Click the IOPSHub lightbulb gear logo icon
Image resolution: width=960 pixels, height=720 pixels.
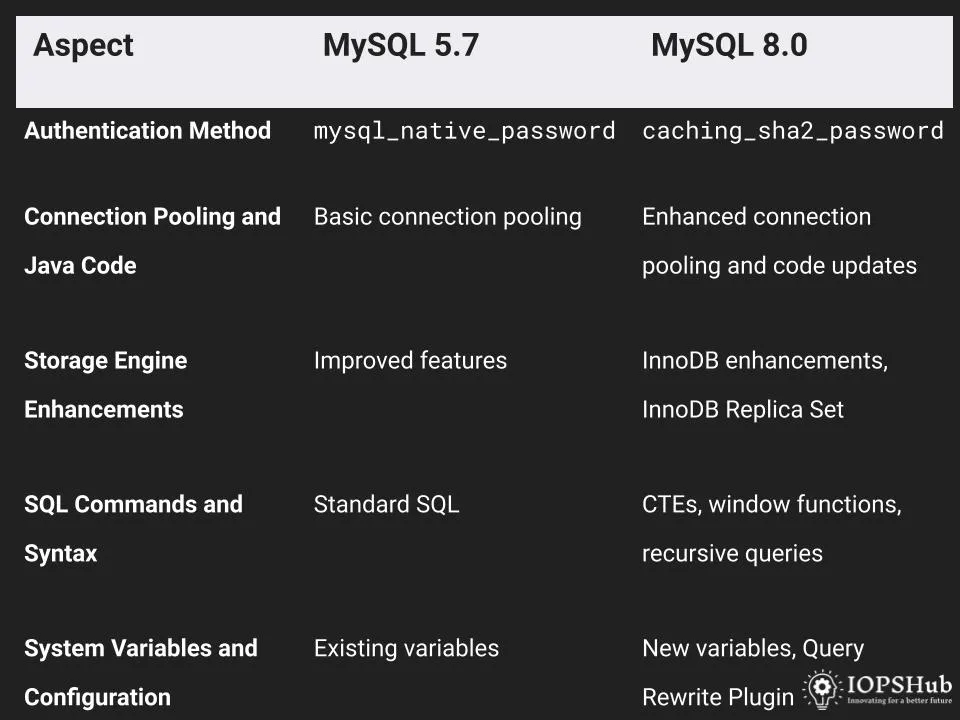822,689
